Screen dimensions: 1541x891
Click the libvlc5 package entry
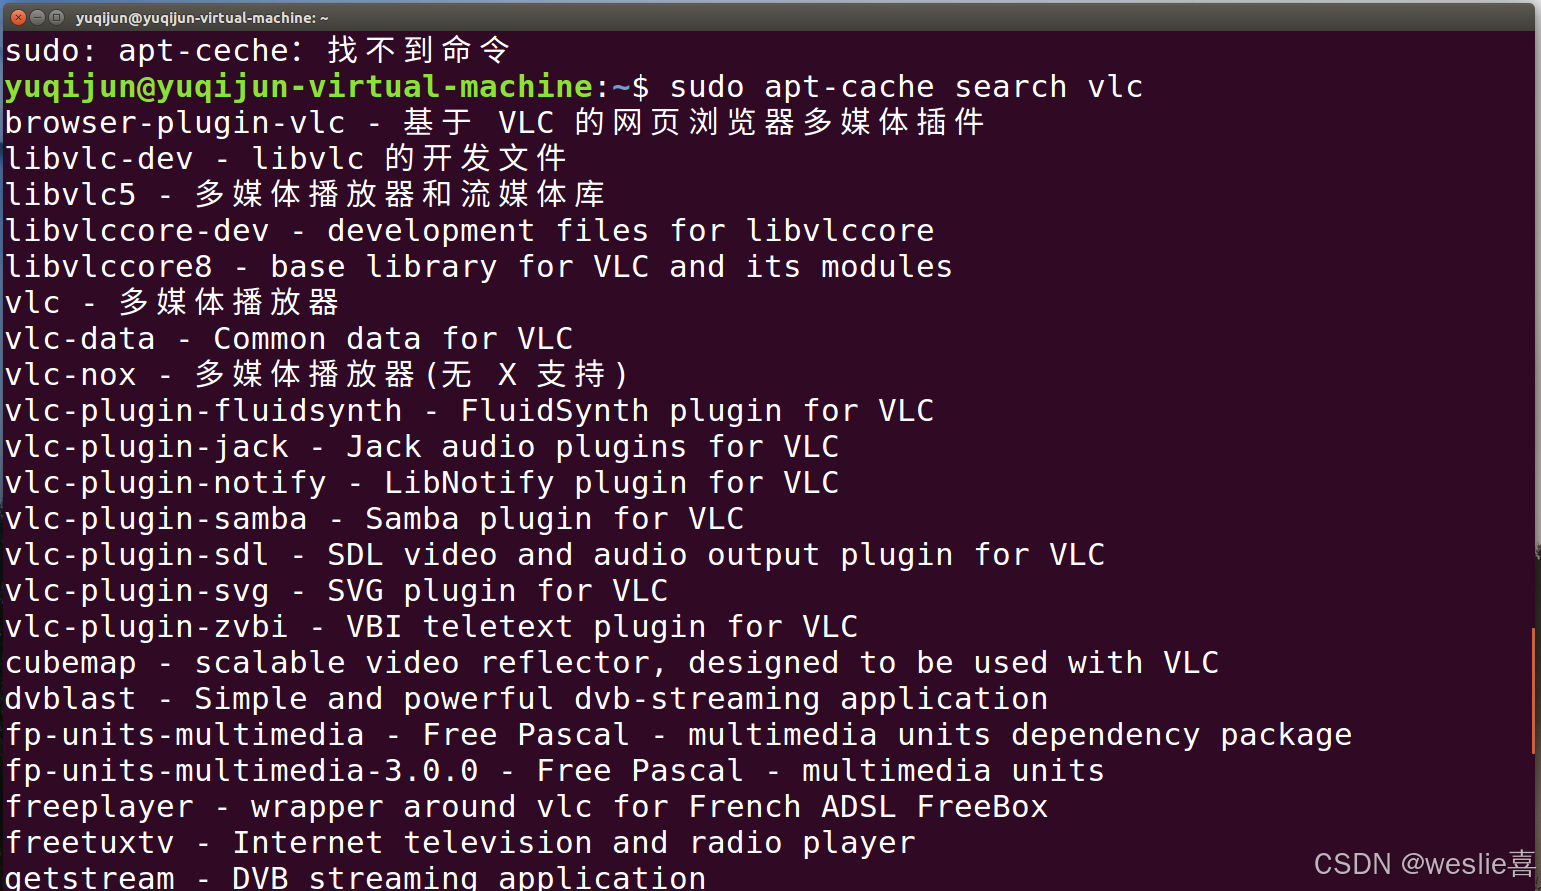[x=70, y=194]
